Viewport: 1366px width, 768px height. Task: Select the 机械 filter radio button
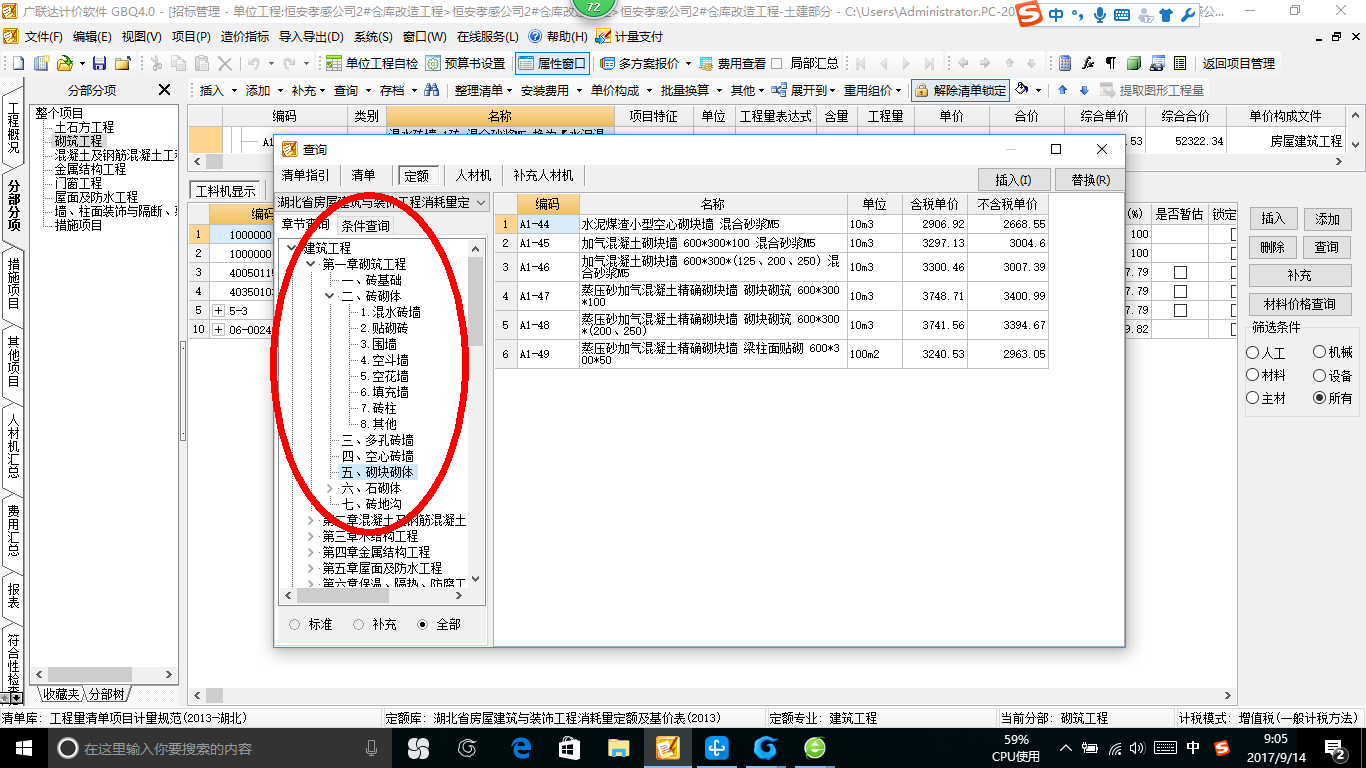click(1320, 353)
